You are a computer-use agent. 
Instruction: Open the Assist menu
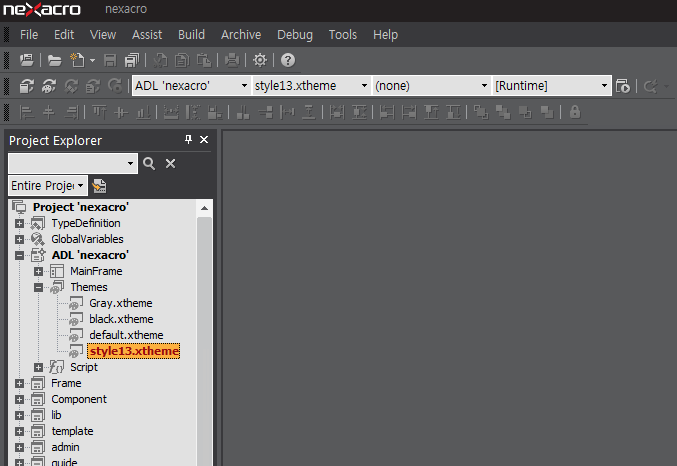147,35
